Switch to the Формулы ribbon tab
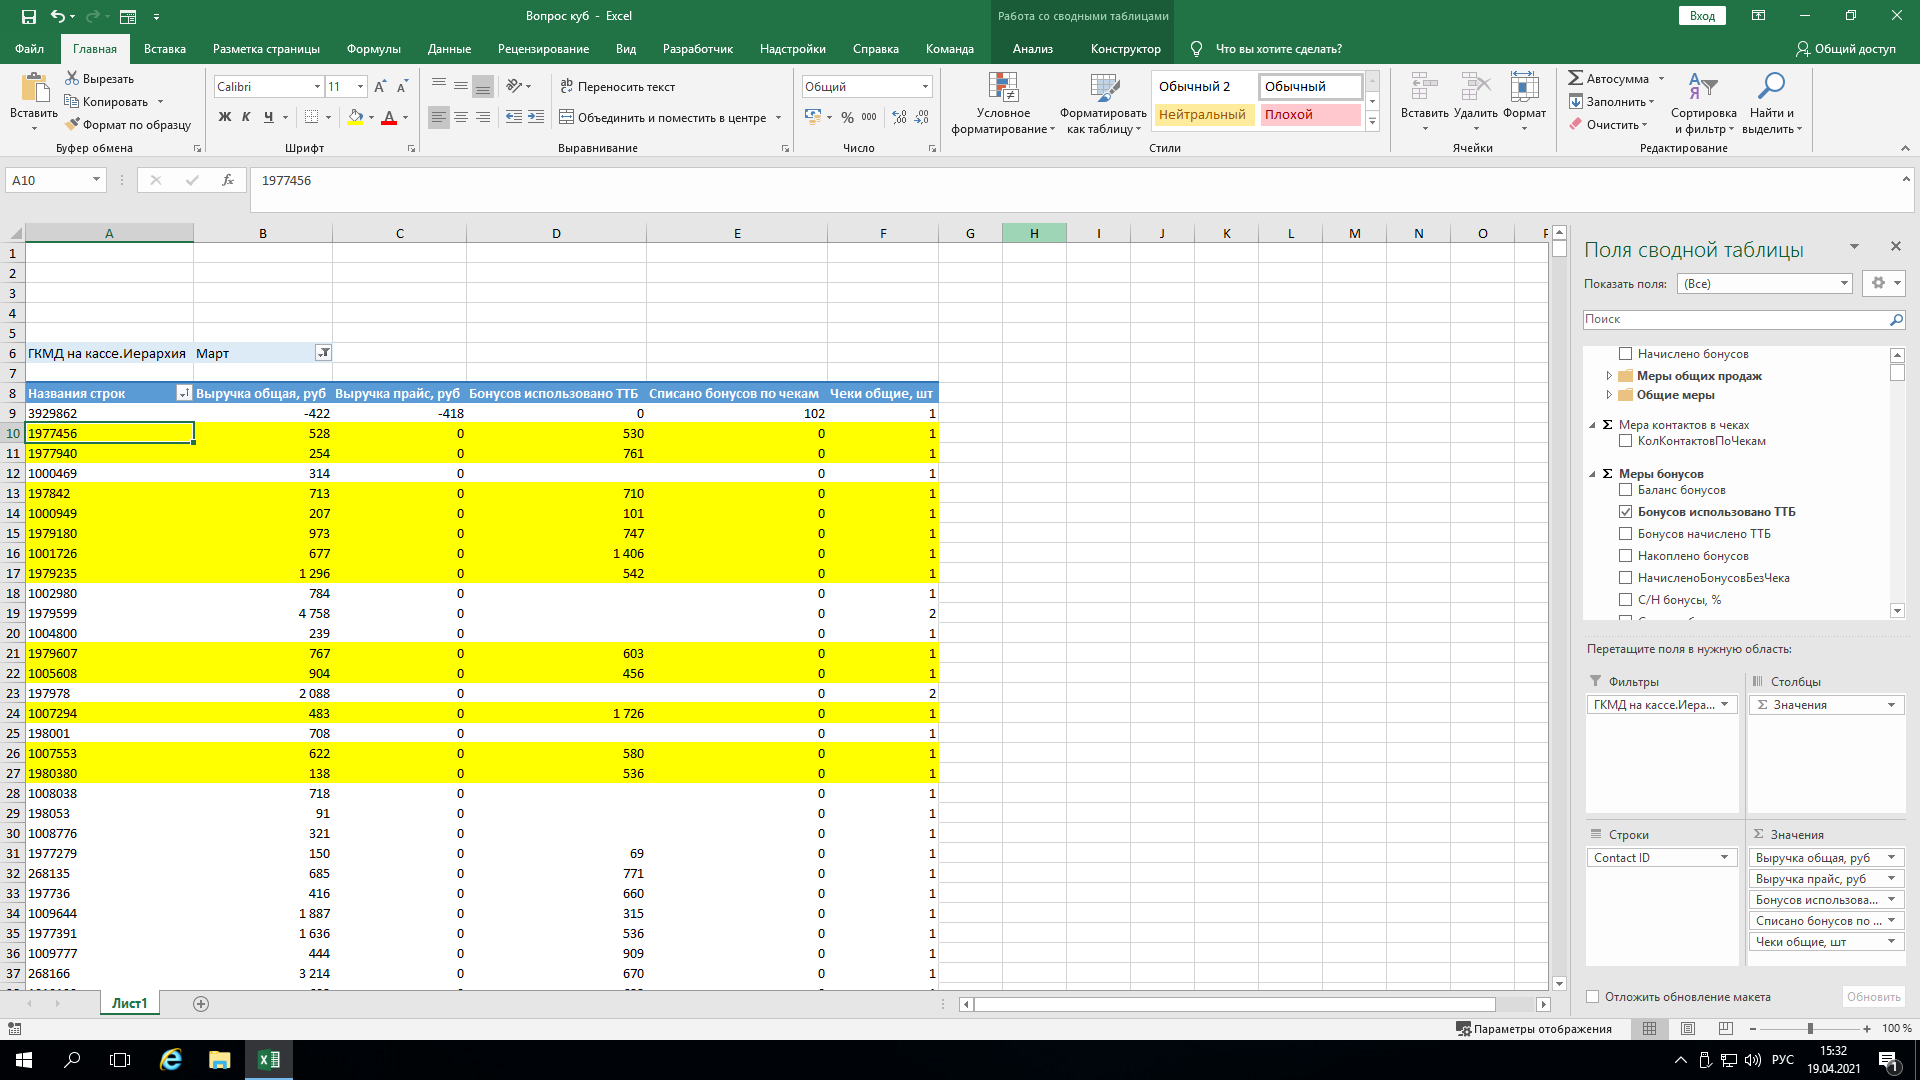This screenshot has width=1920, height=1080. (373, 49)
